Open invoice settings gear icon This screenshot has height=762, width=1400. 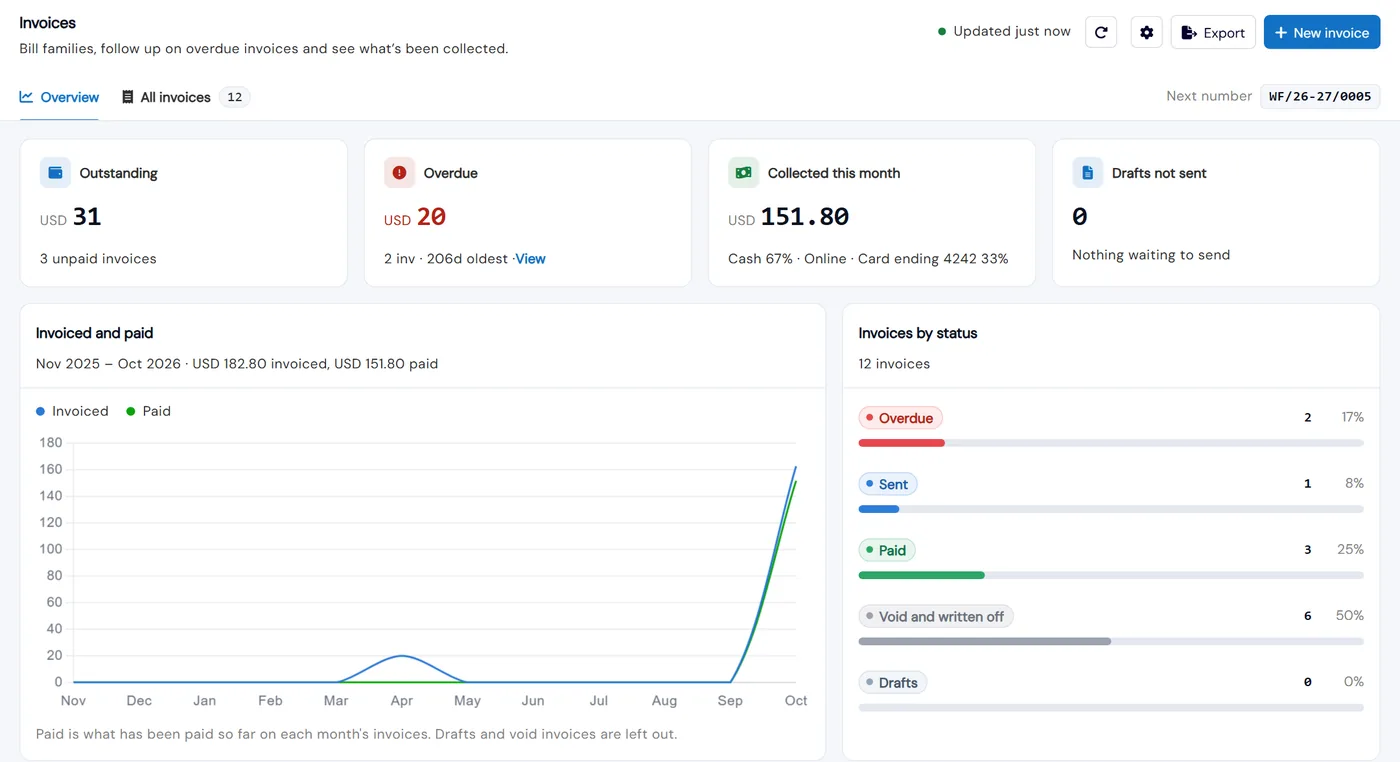click(1147, 32)
